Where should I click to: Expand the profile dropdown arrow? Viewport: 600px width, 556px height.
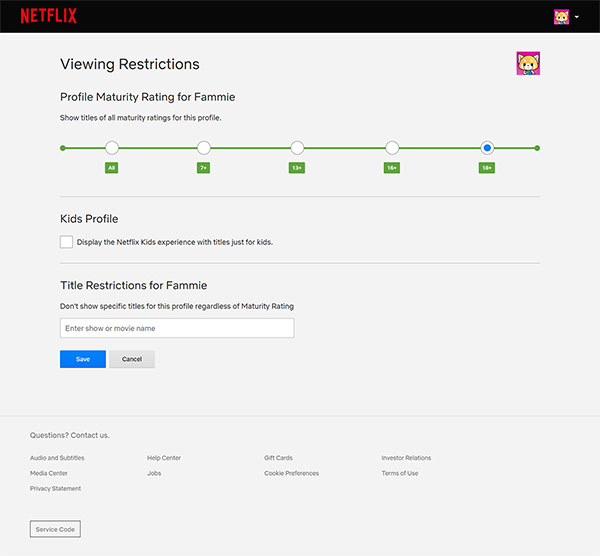577,17
